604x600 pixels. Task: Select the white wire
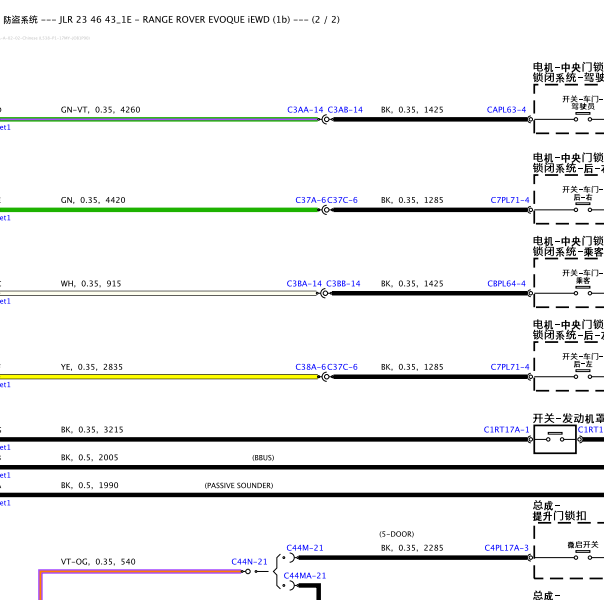[x=159, y=293]
